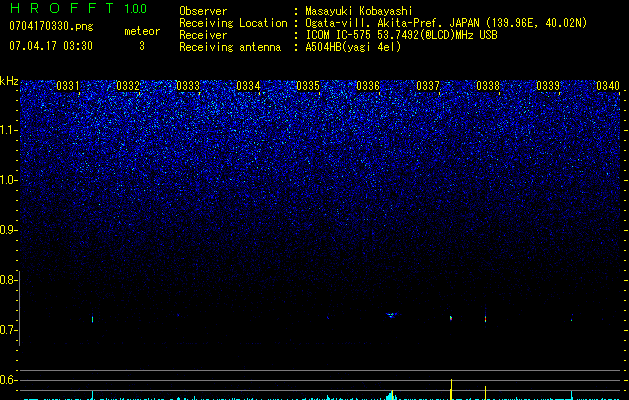
Task: Click the 0.7 kHz axis label
Action: coord(8,330)
